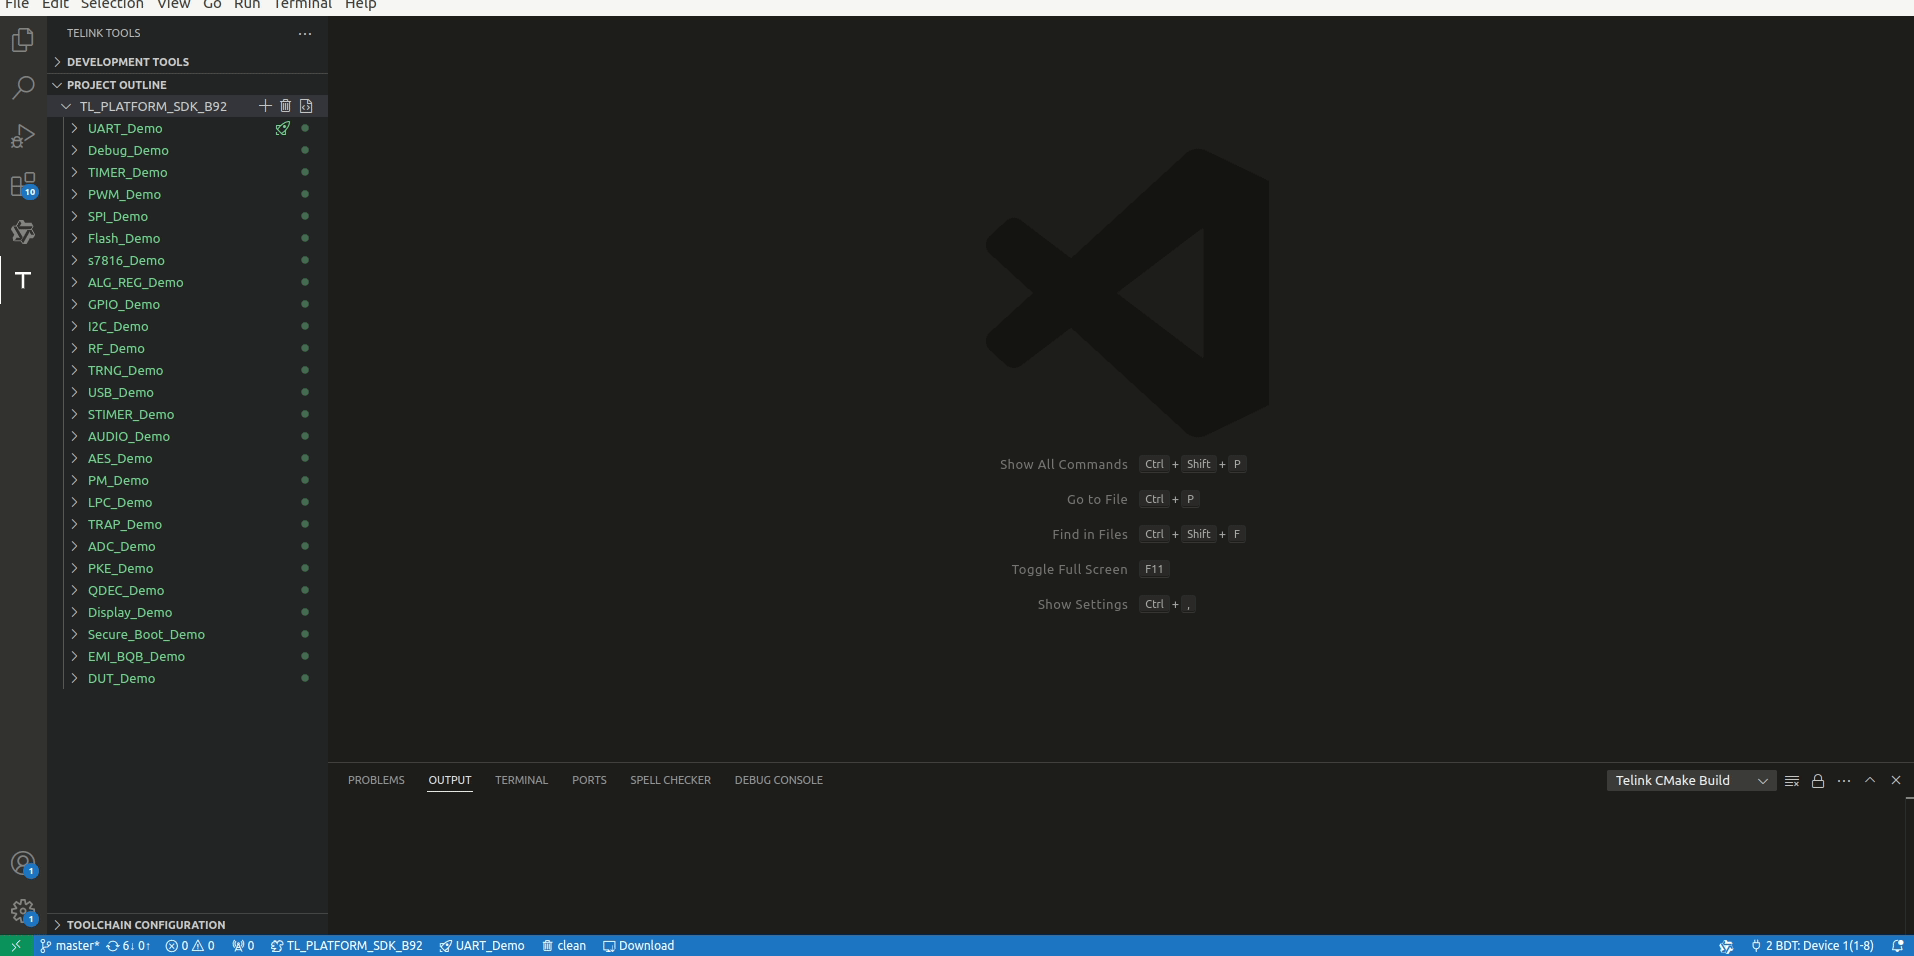This screenshot has height=956, width=1914.
Task: Toggle output scroll lock
Action: [x=1818, y=781]
